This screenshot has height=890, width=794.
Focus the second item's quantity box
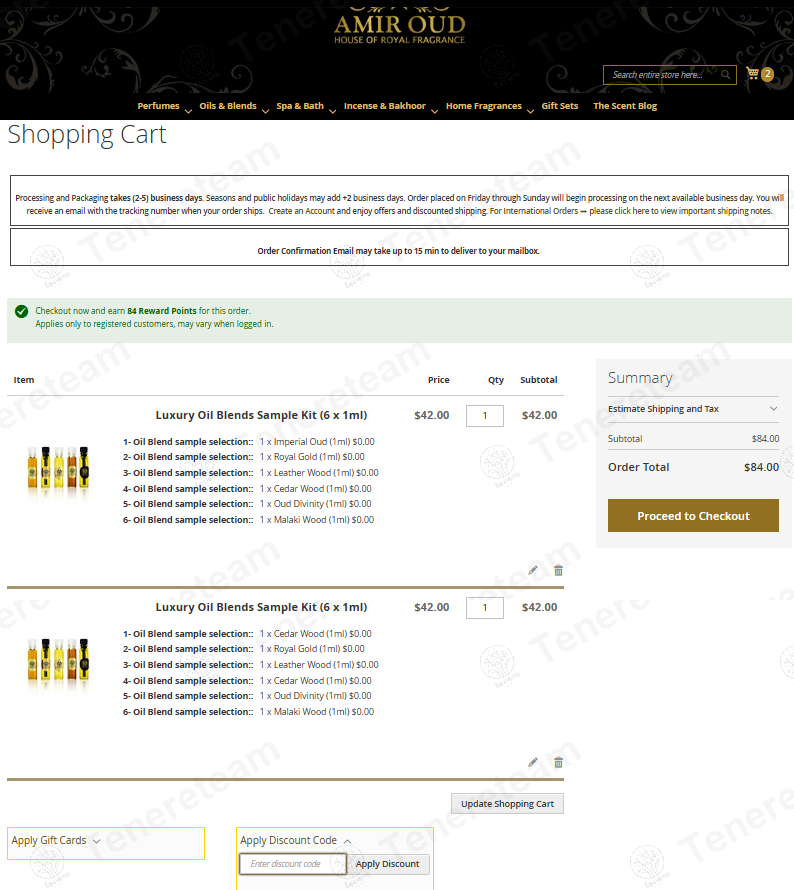pos(485,607)
